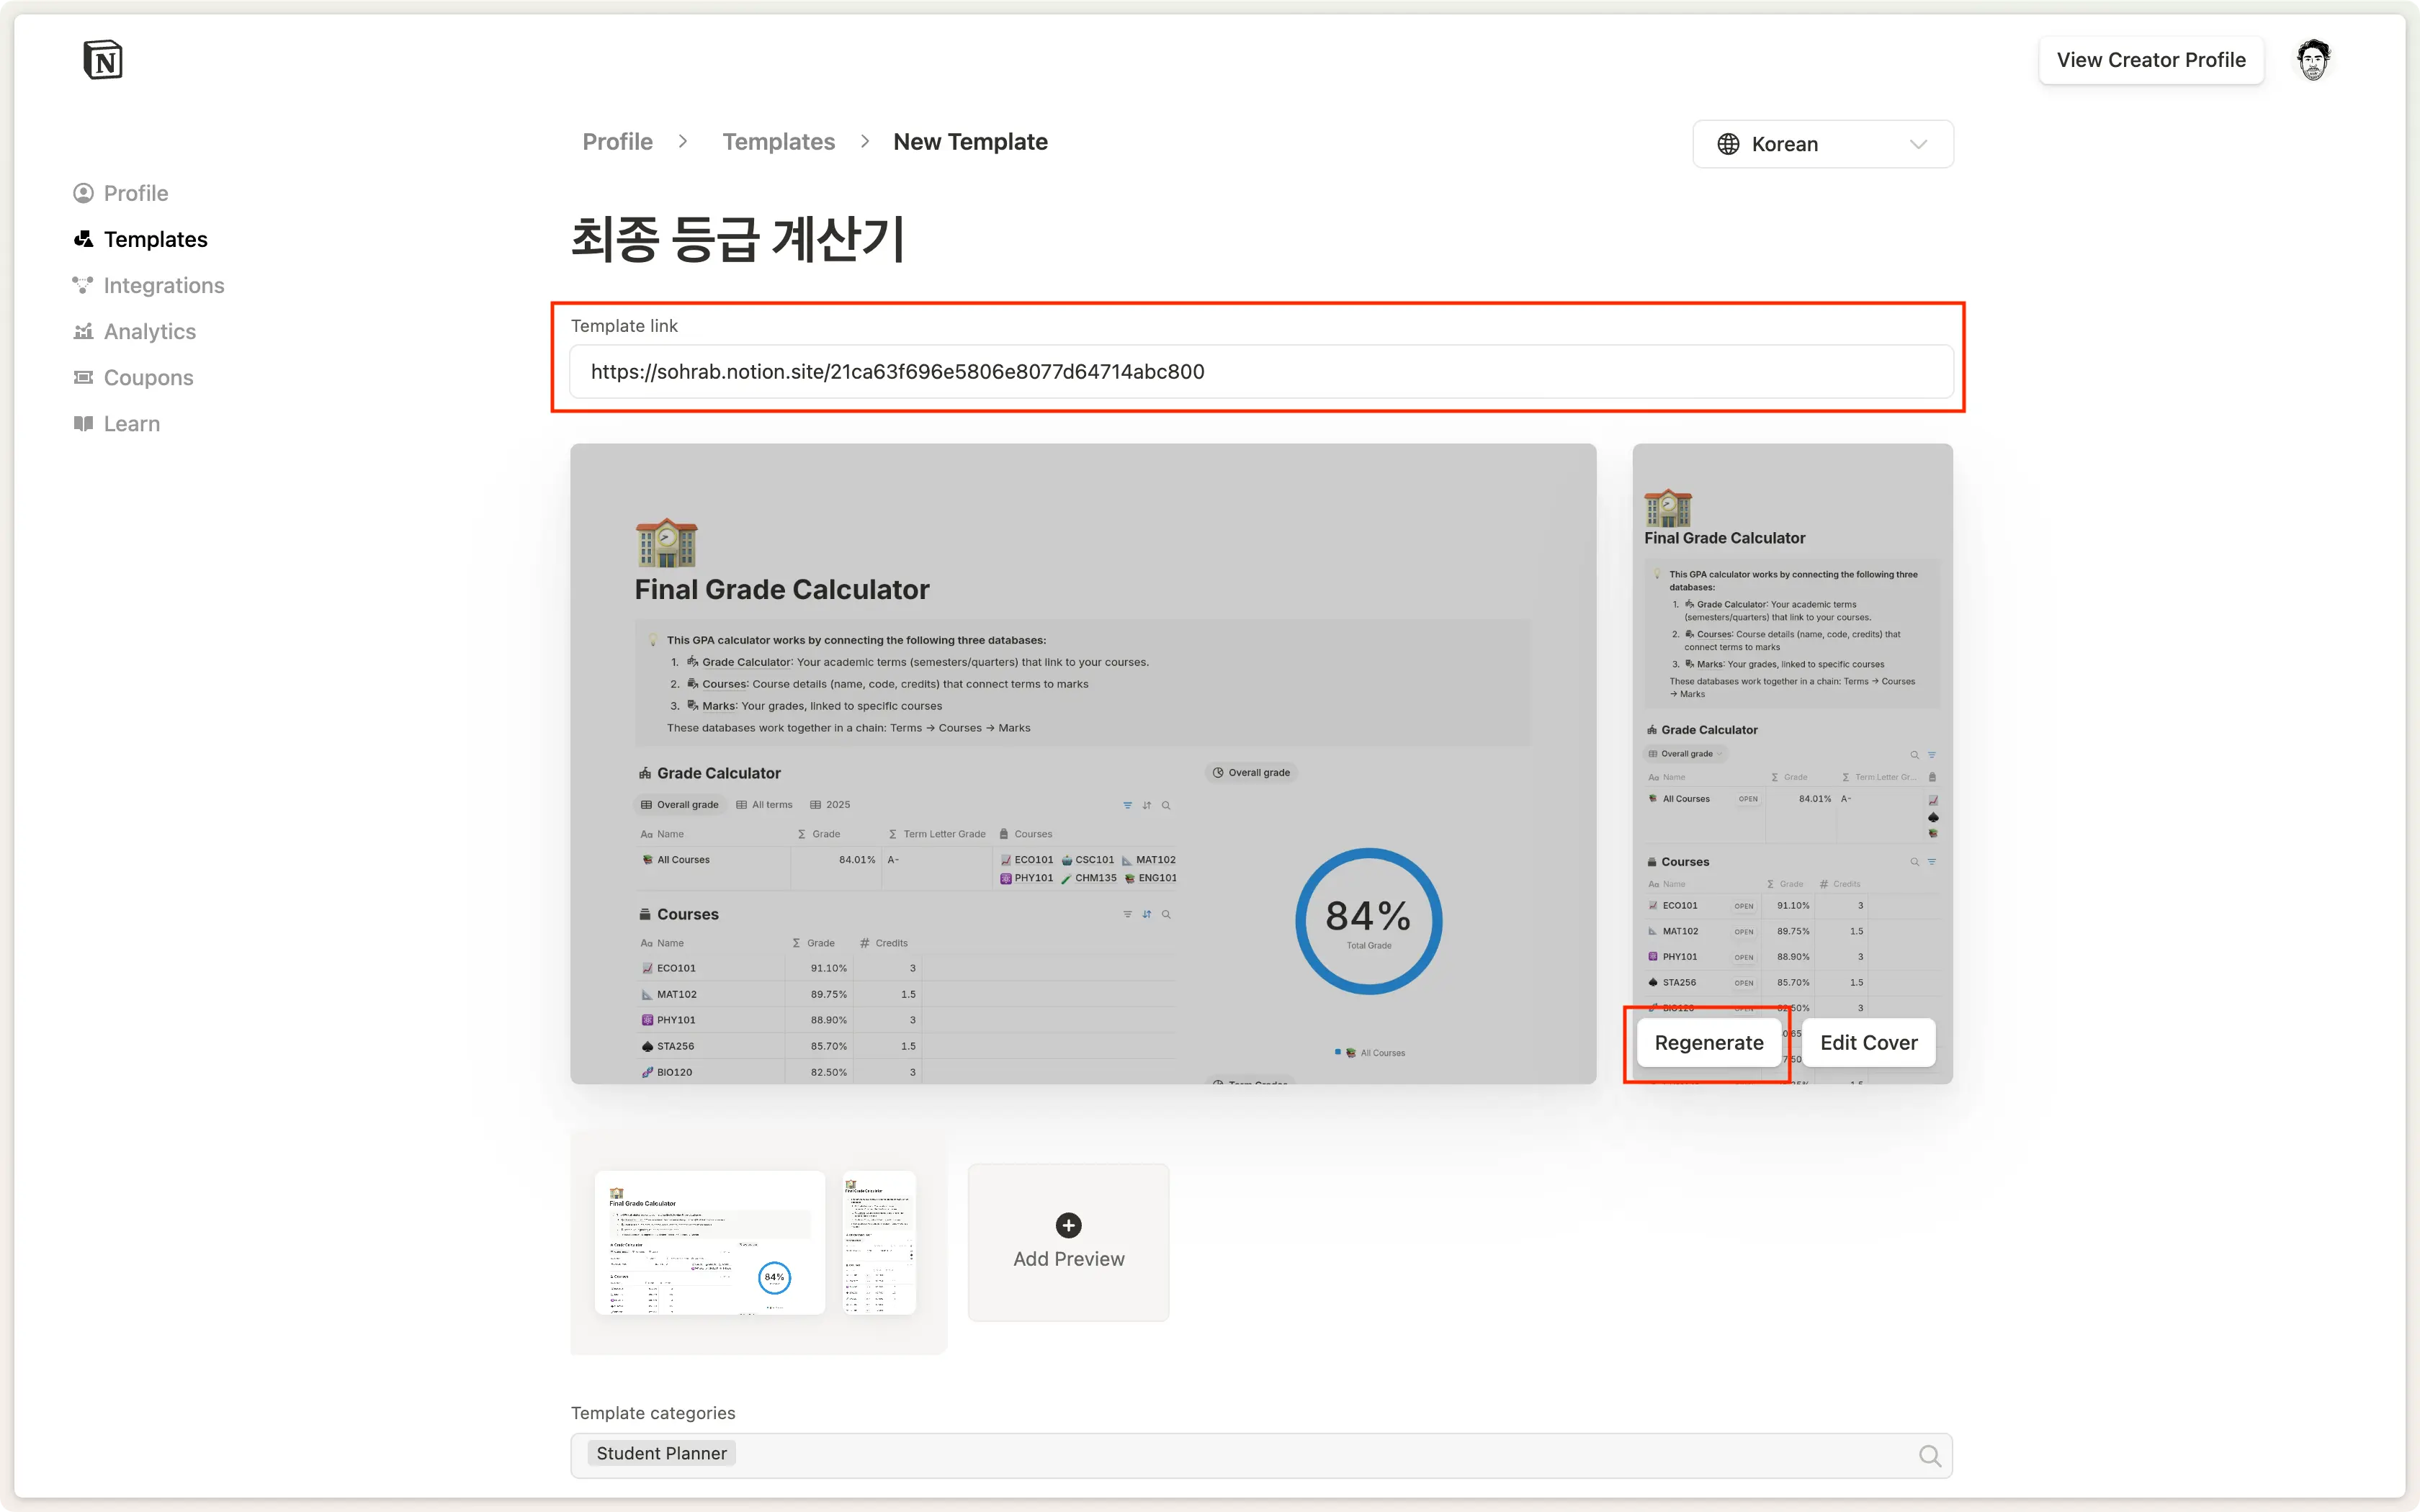This screenshot has width=2420, height=1512.
Task: Click the Analytics chart icon
Action: coord(83,331)
